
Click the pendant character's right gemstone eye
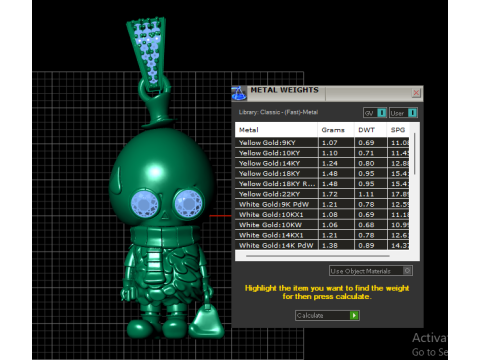[188, 203]
